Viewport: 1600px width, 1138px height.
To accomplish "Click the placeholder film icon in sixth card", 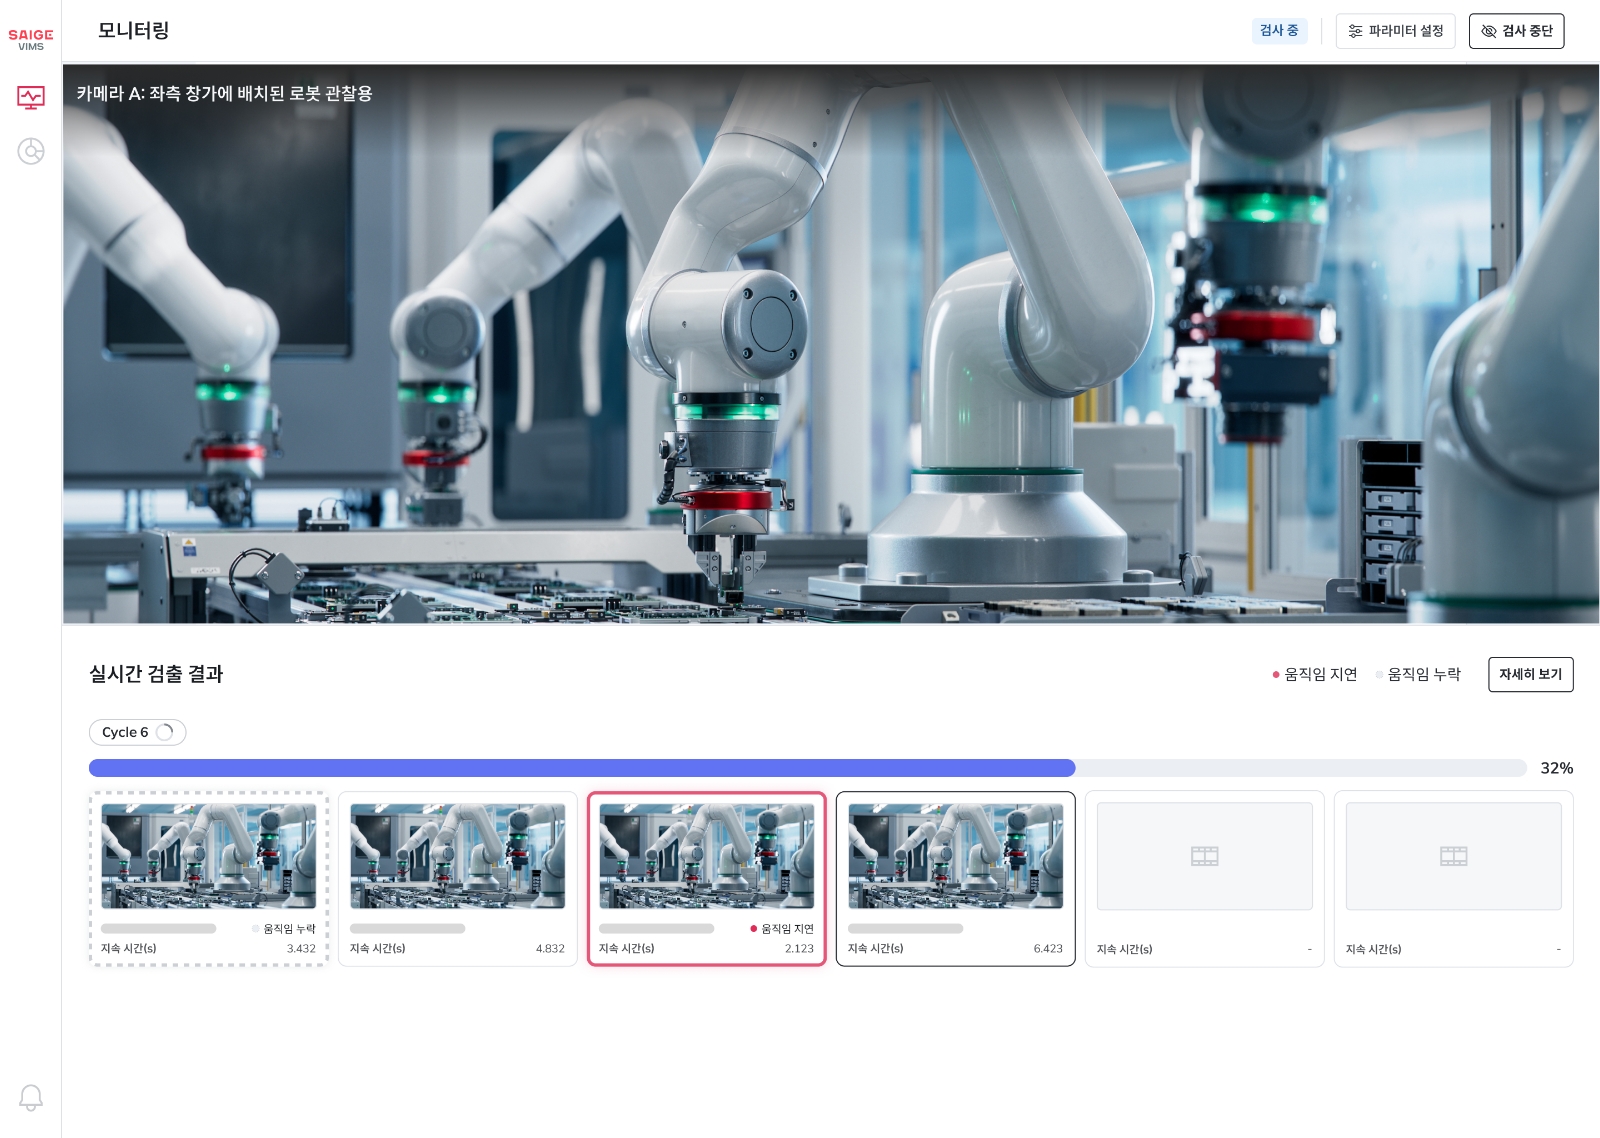I will pyautogui.click(x=1453, y=856).
